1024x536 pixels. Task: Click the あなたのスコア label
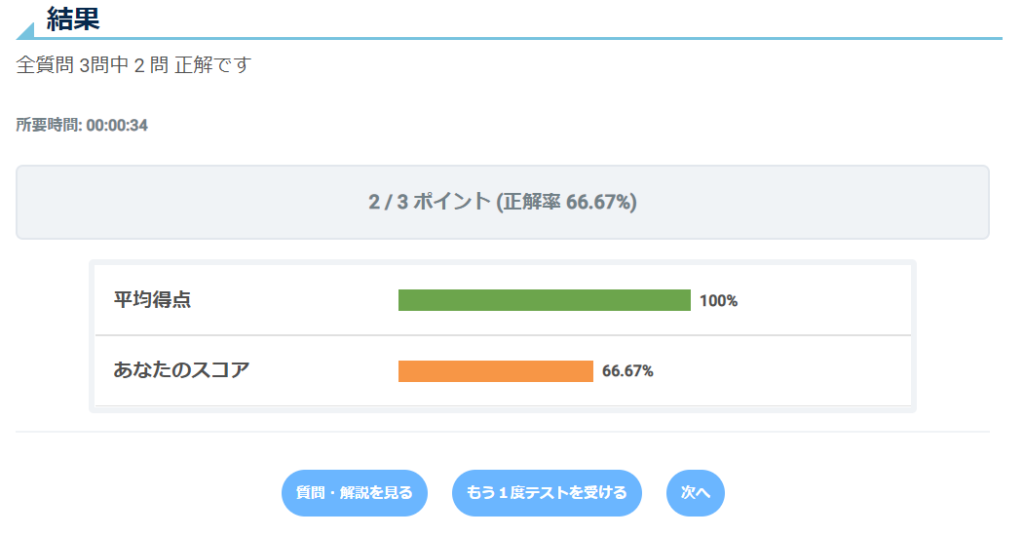point(181,370)
